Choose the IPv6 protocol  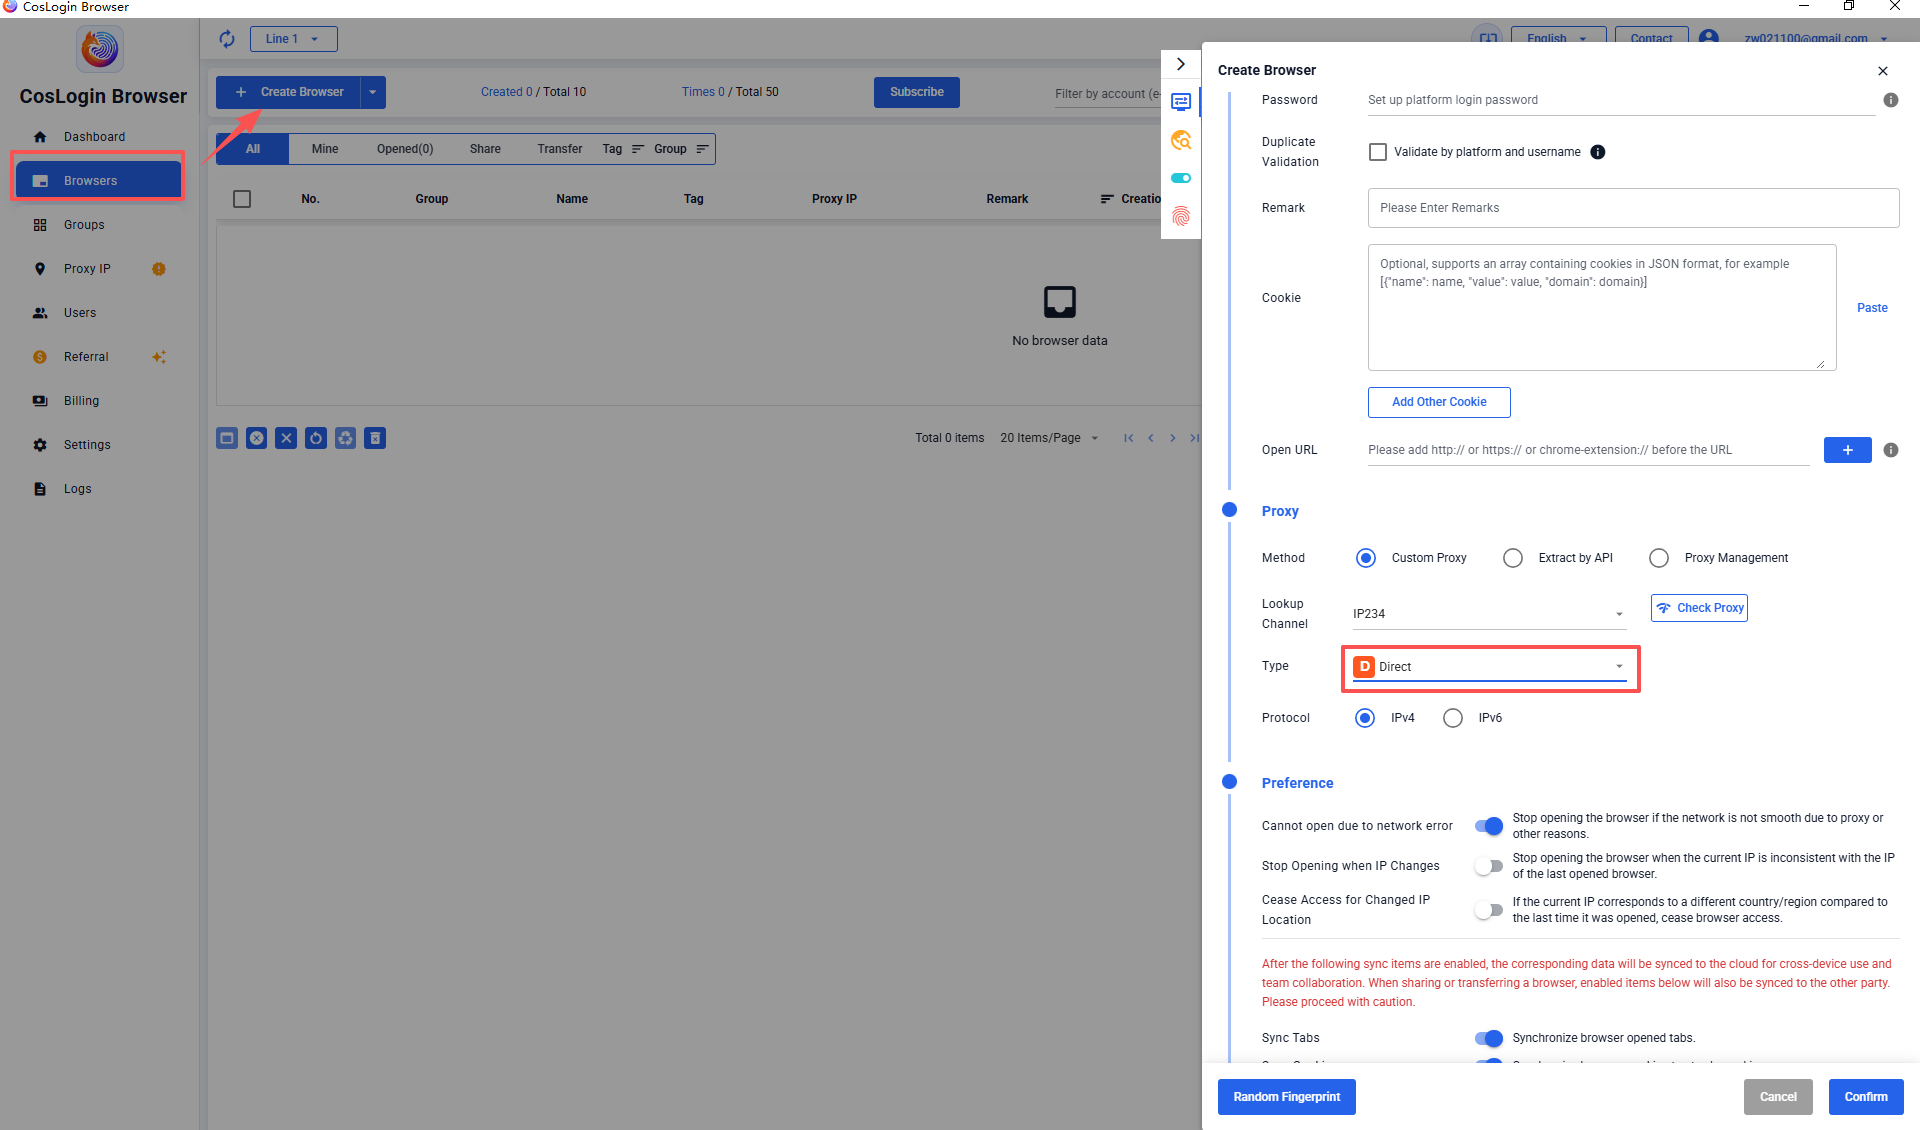[1453, 718]
